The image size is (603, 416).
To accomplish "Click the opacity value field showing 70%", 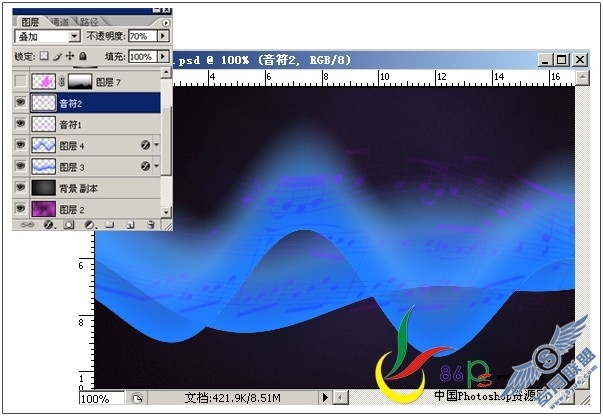I will [x=142, y=36].
